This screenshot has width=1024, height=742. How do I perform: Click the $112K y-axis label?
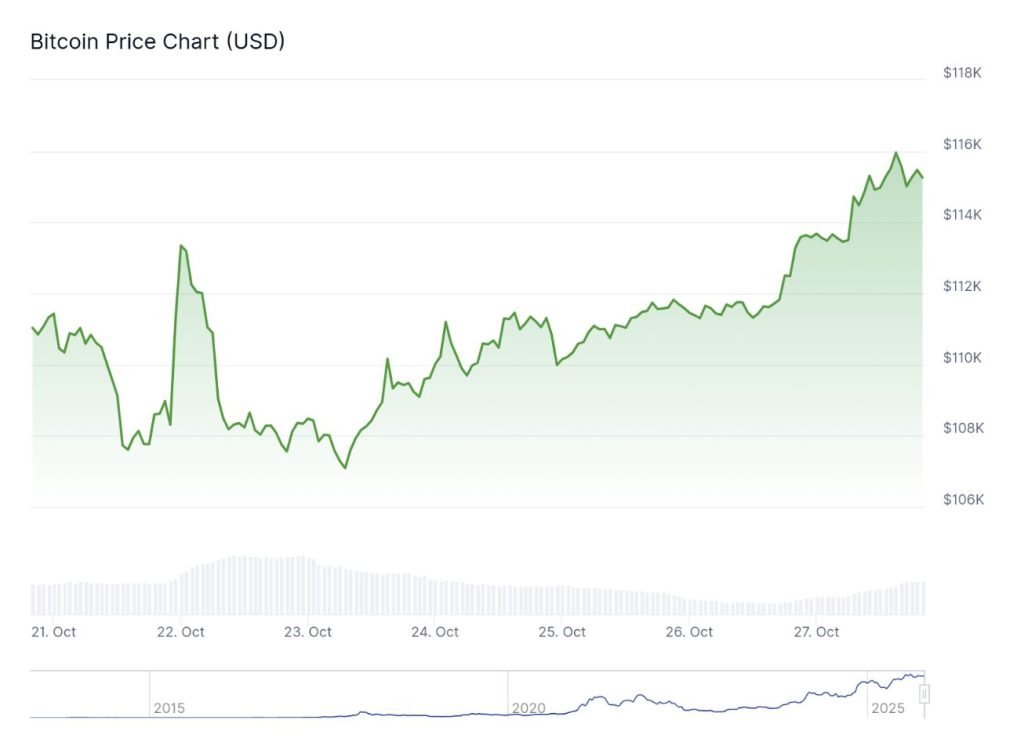coord(963,286)
